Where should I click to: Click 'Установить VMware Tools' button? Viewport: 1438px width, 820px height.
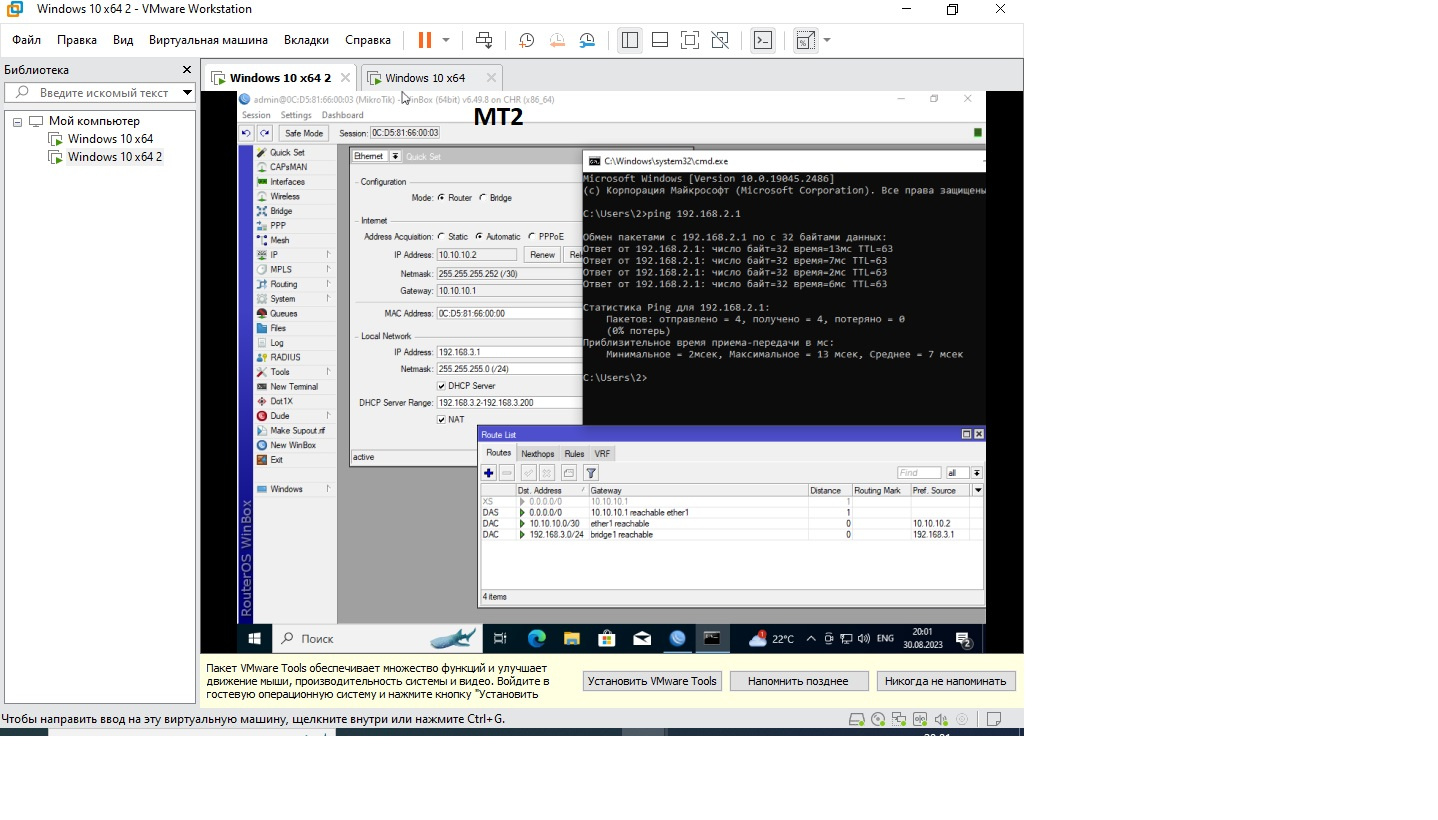click(x=652, y=681)
